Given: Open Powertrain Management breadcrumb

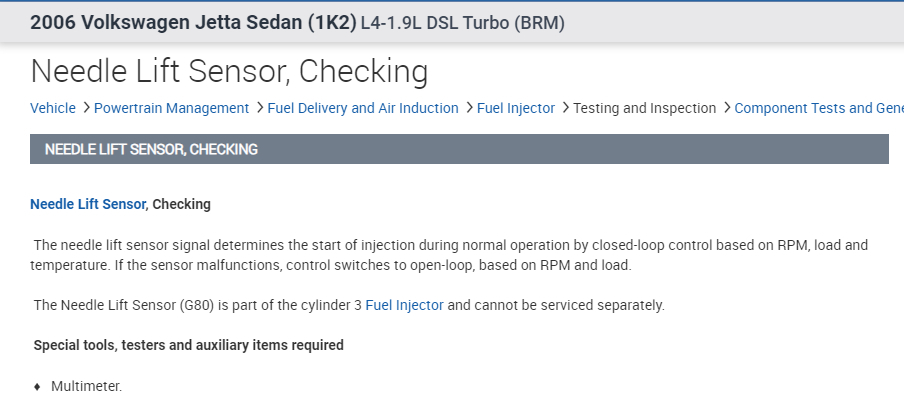Looking at the screenshot, I should coord(172,108).
